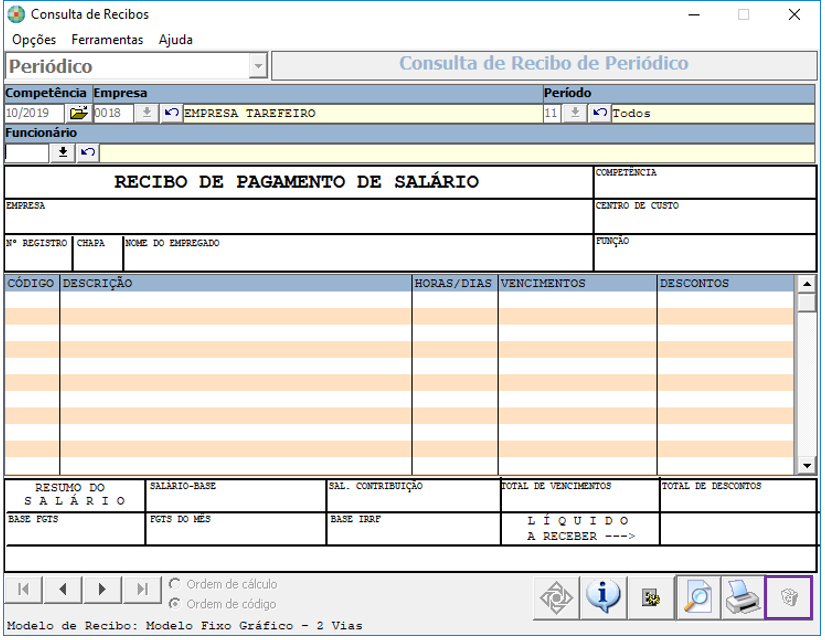Click the Período undo arrow icon

click(x=599, y=113)
